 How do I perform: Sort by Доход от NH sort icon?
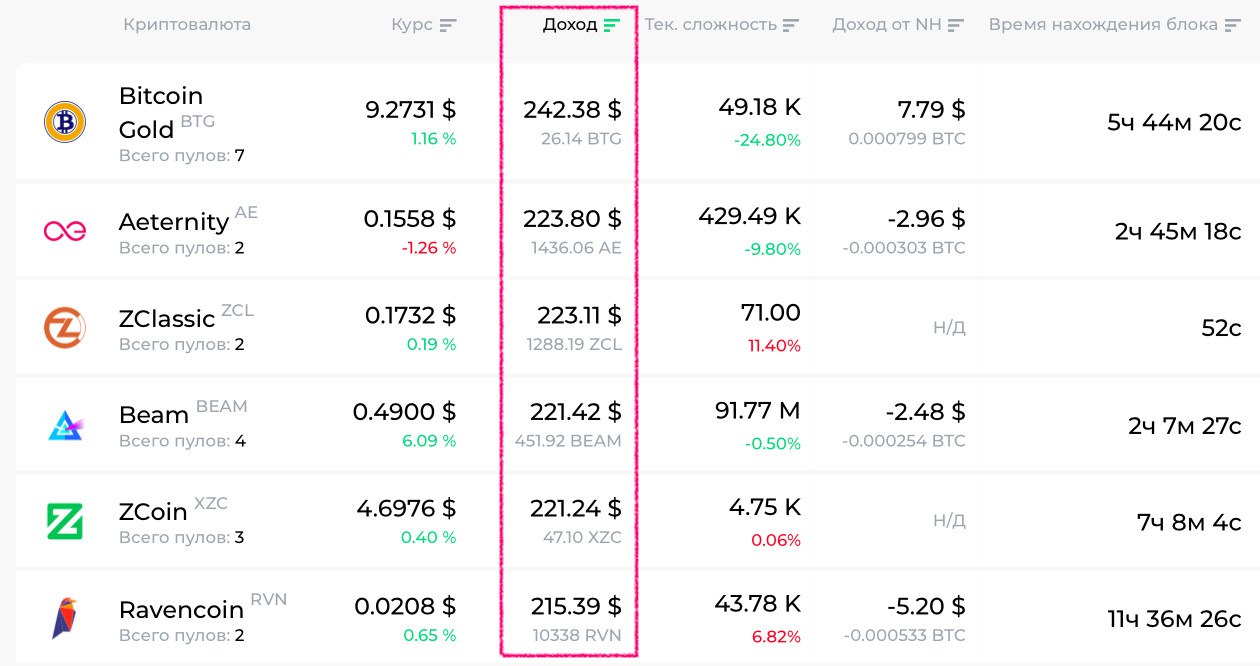click(x=956, y=25)
